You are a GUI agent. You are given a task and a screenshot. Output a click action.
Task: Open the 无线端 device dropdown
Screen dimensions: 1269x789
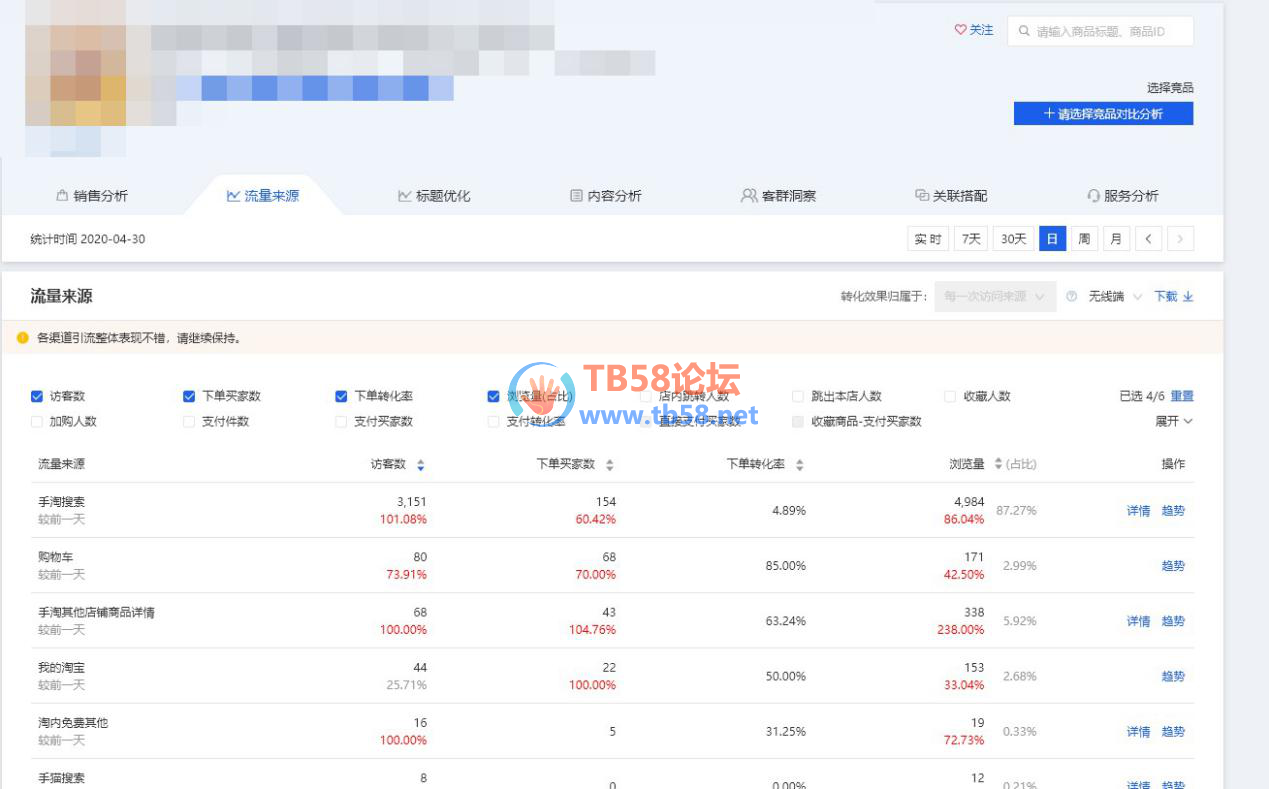pyautogui.click(x=1115, y=297)
